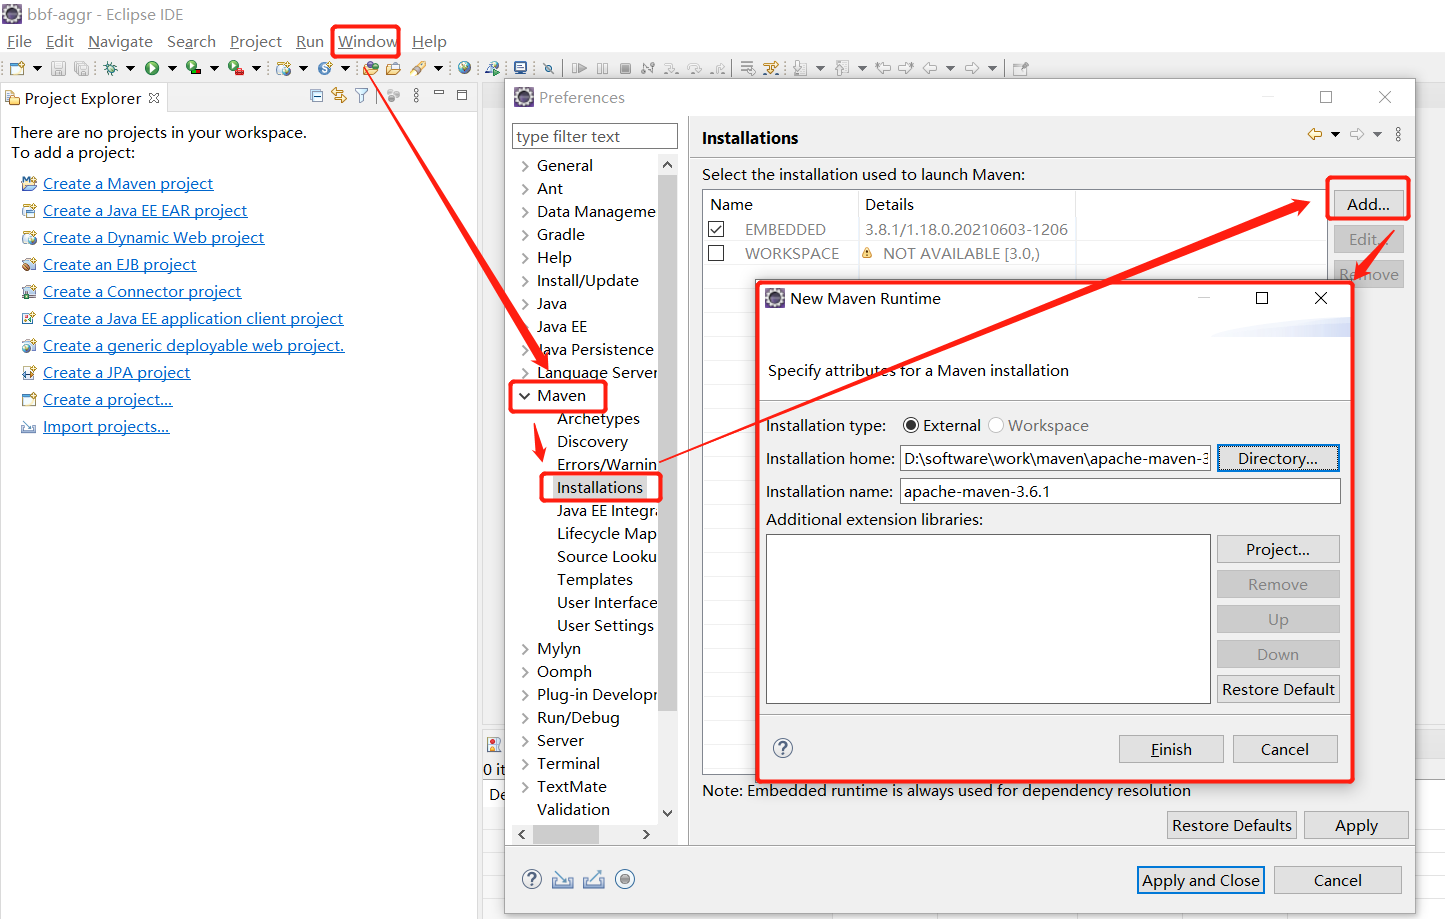The width and height of the screenshot is (1445, 919).
Task: Click the Create a Maven project link
Action: pyautogui.click(x=128, y=183)
